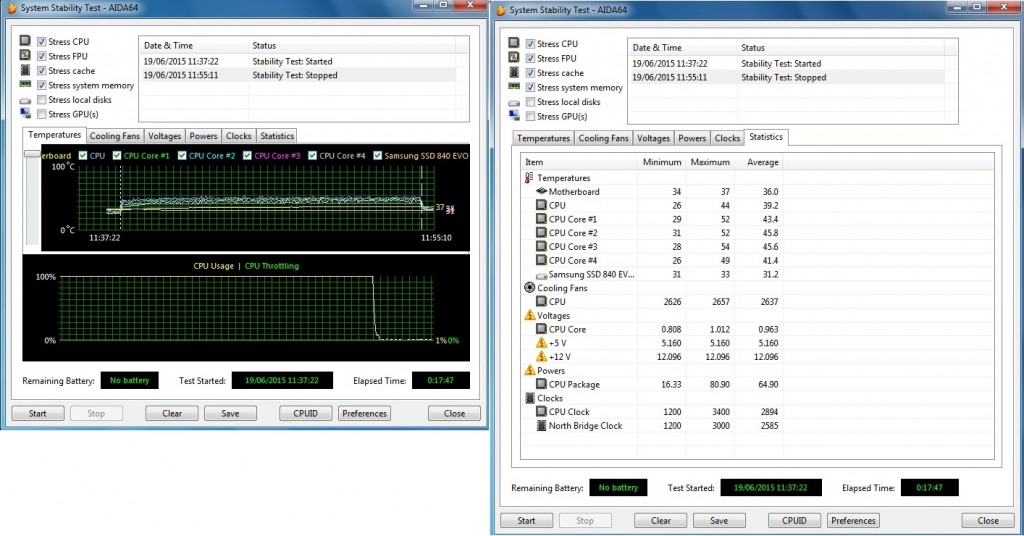Open Cooling Fans tab in the Statistics window
1024x536 pixels.
pos(604,138)
